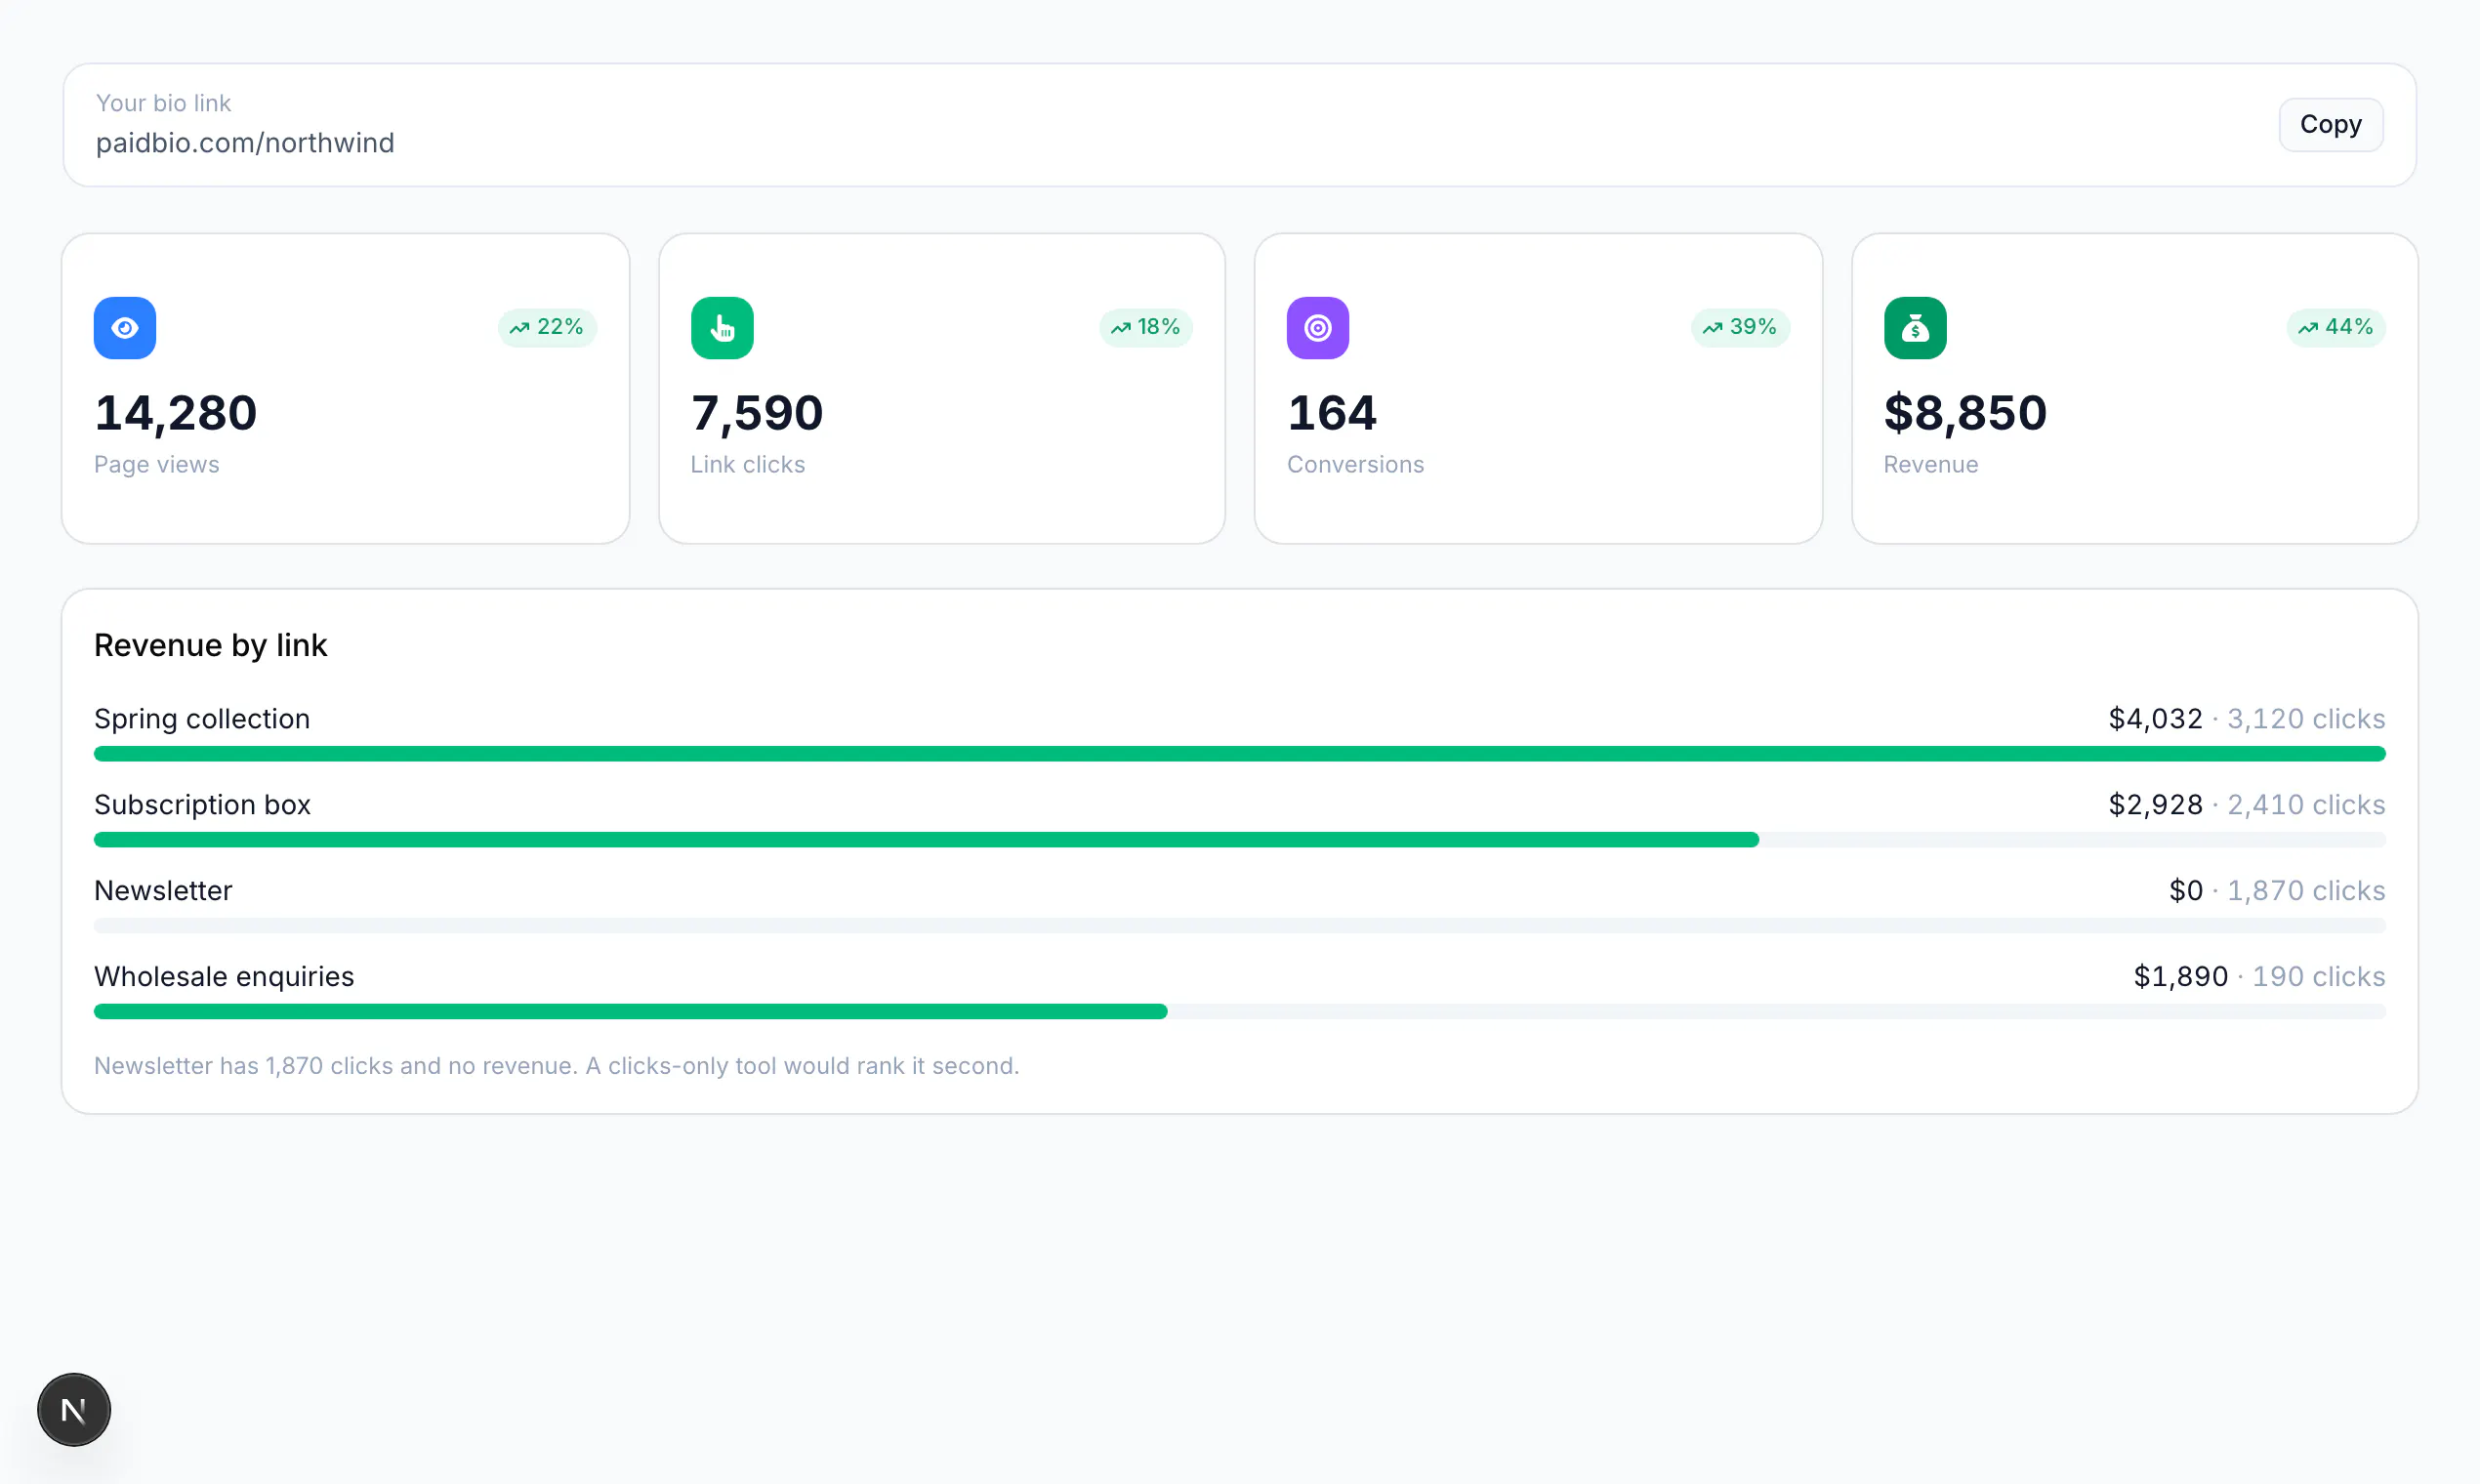Click the 2,410 clicks count

[2306, 805]
